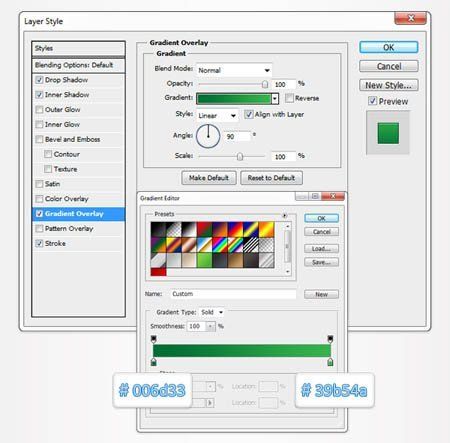Select the Gradient Overlay style label

click(x=74, y=214)
